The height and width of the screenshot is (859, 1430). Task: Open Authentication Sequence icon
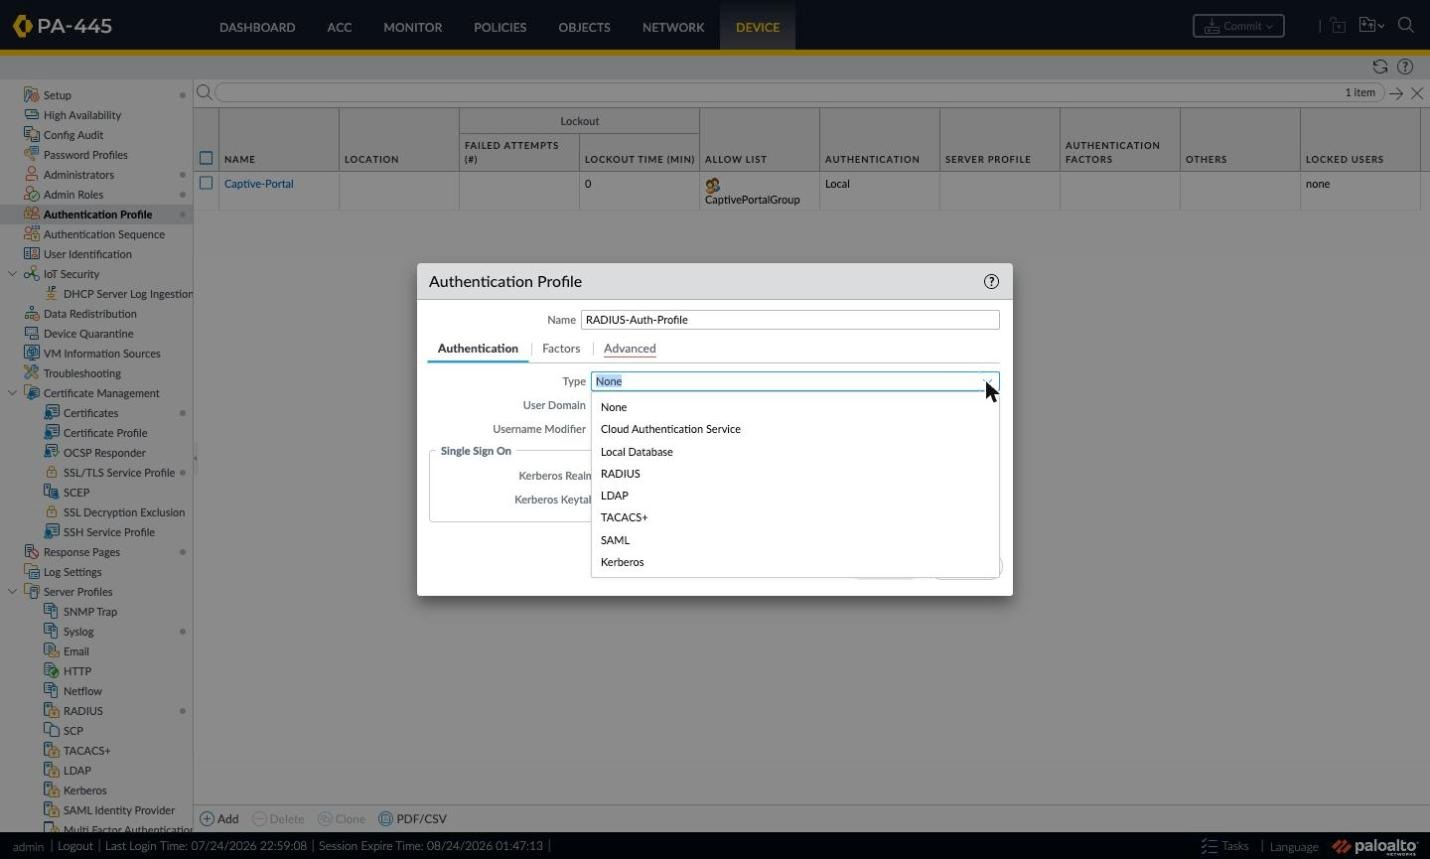pos(31,234)
